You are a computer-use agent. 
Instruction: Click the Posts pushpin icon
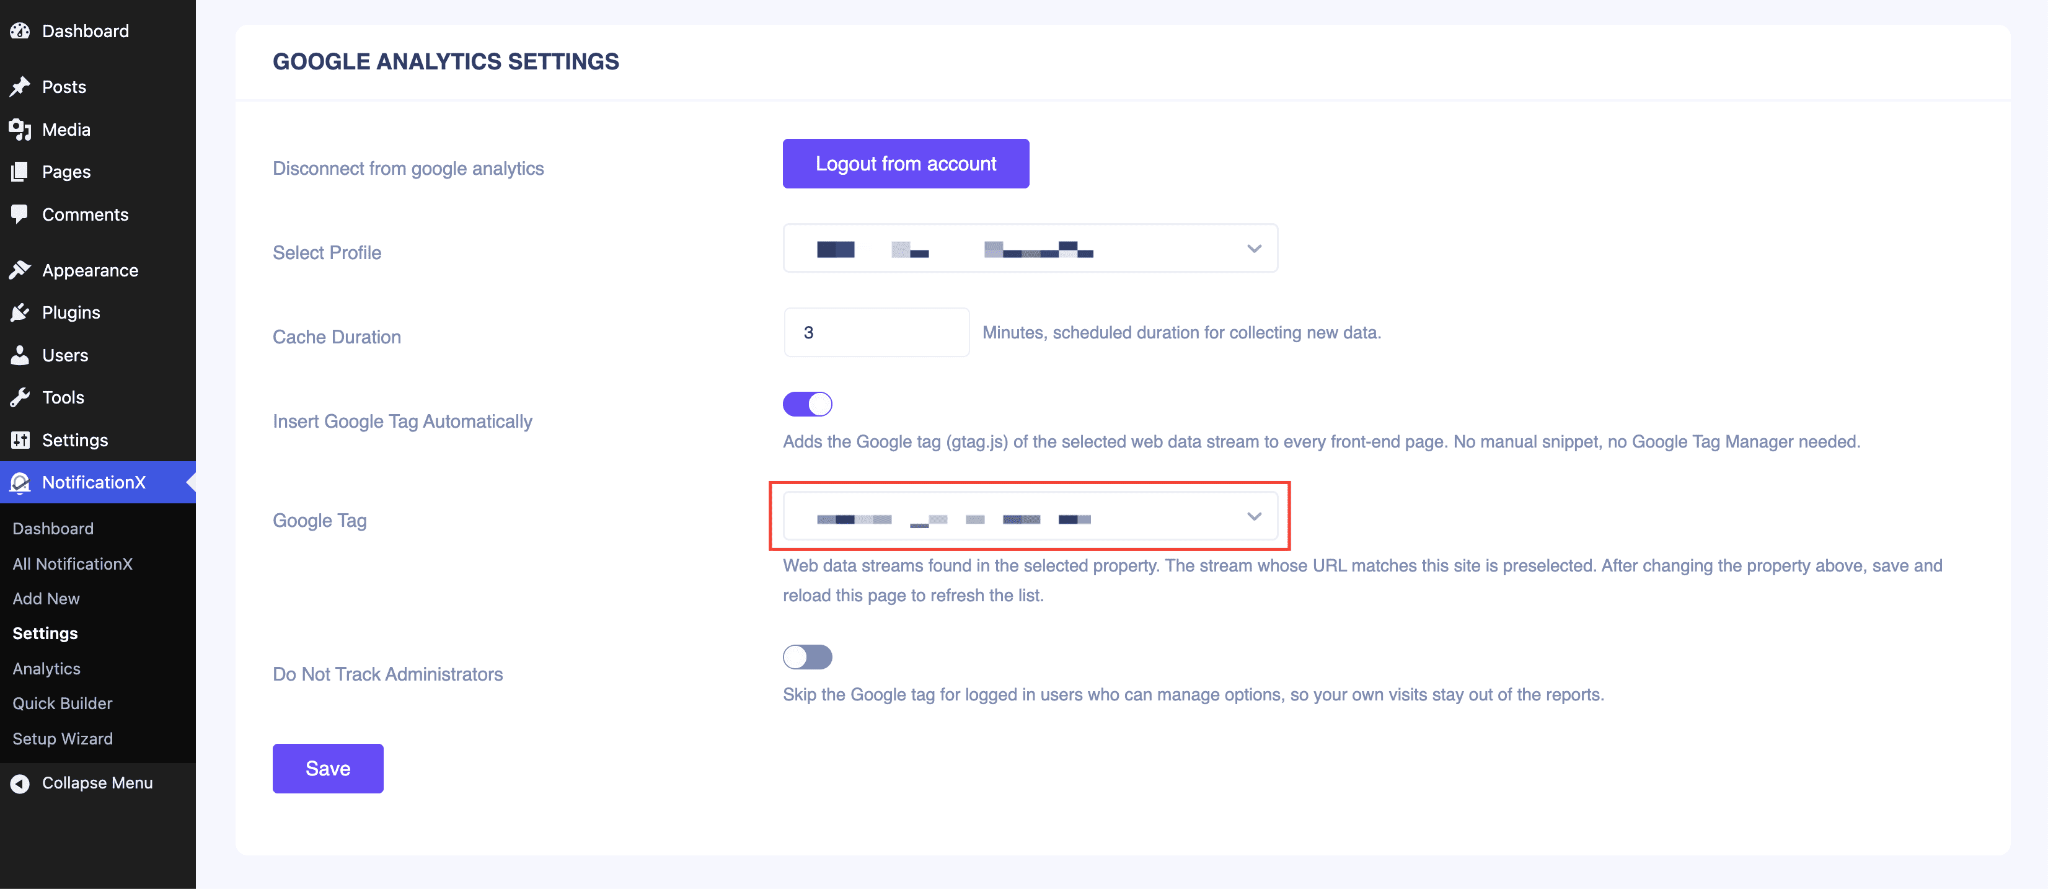[20, 87]
